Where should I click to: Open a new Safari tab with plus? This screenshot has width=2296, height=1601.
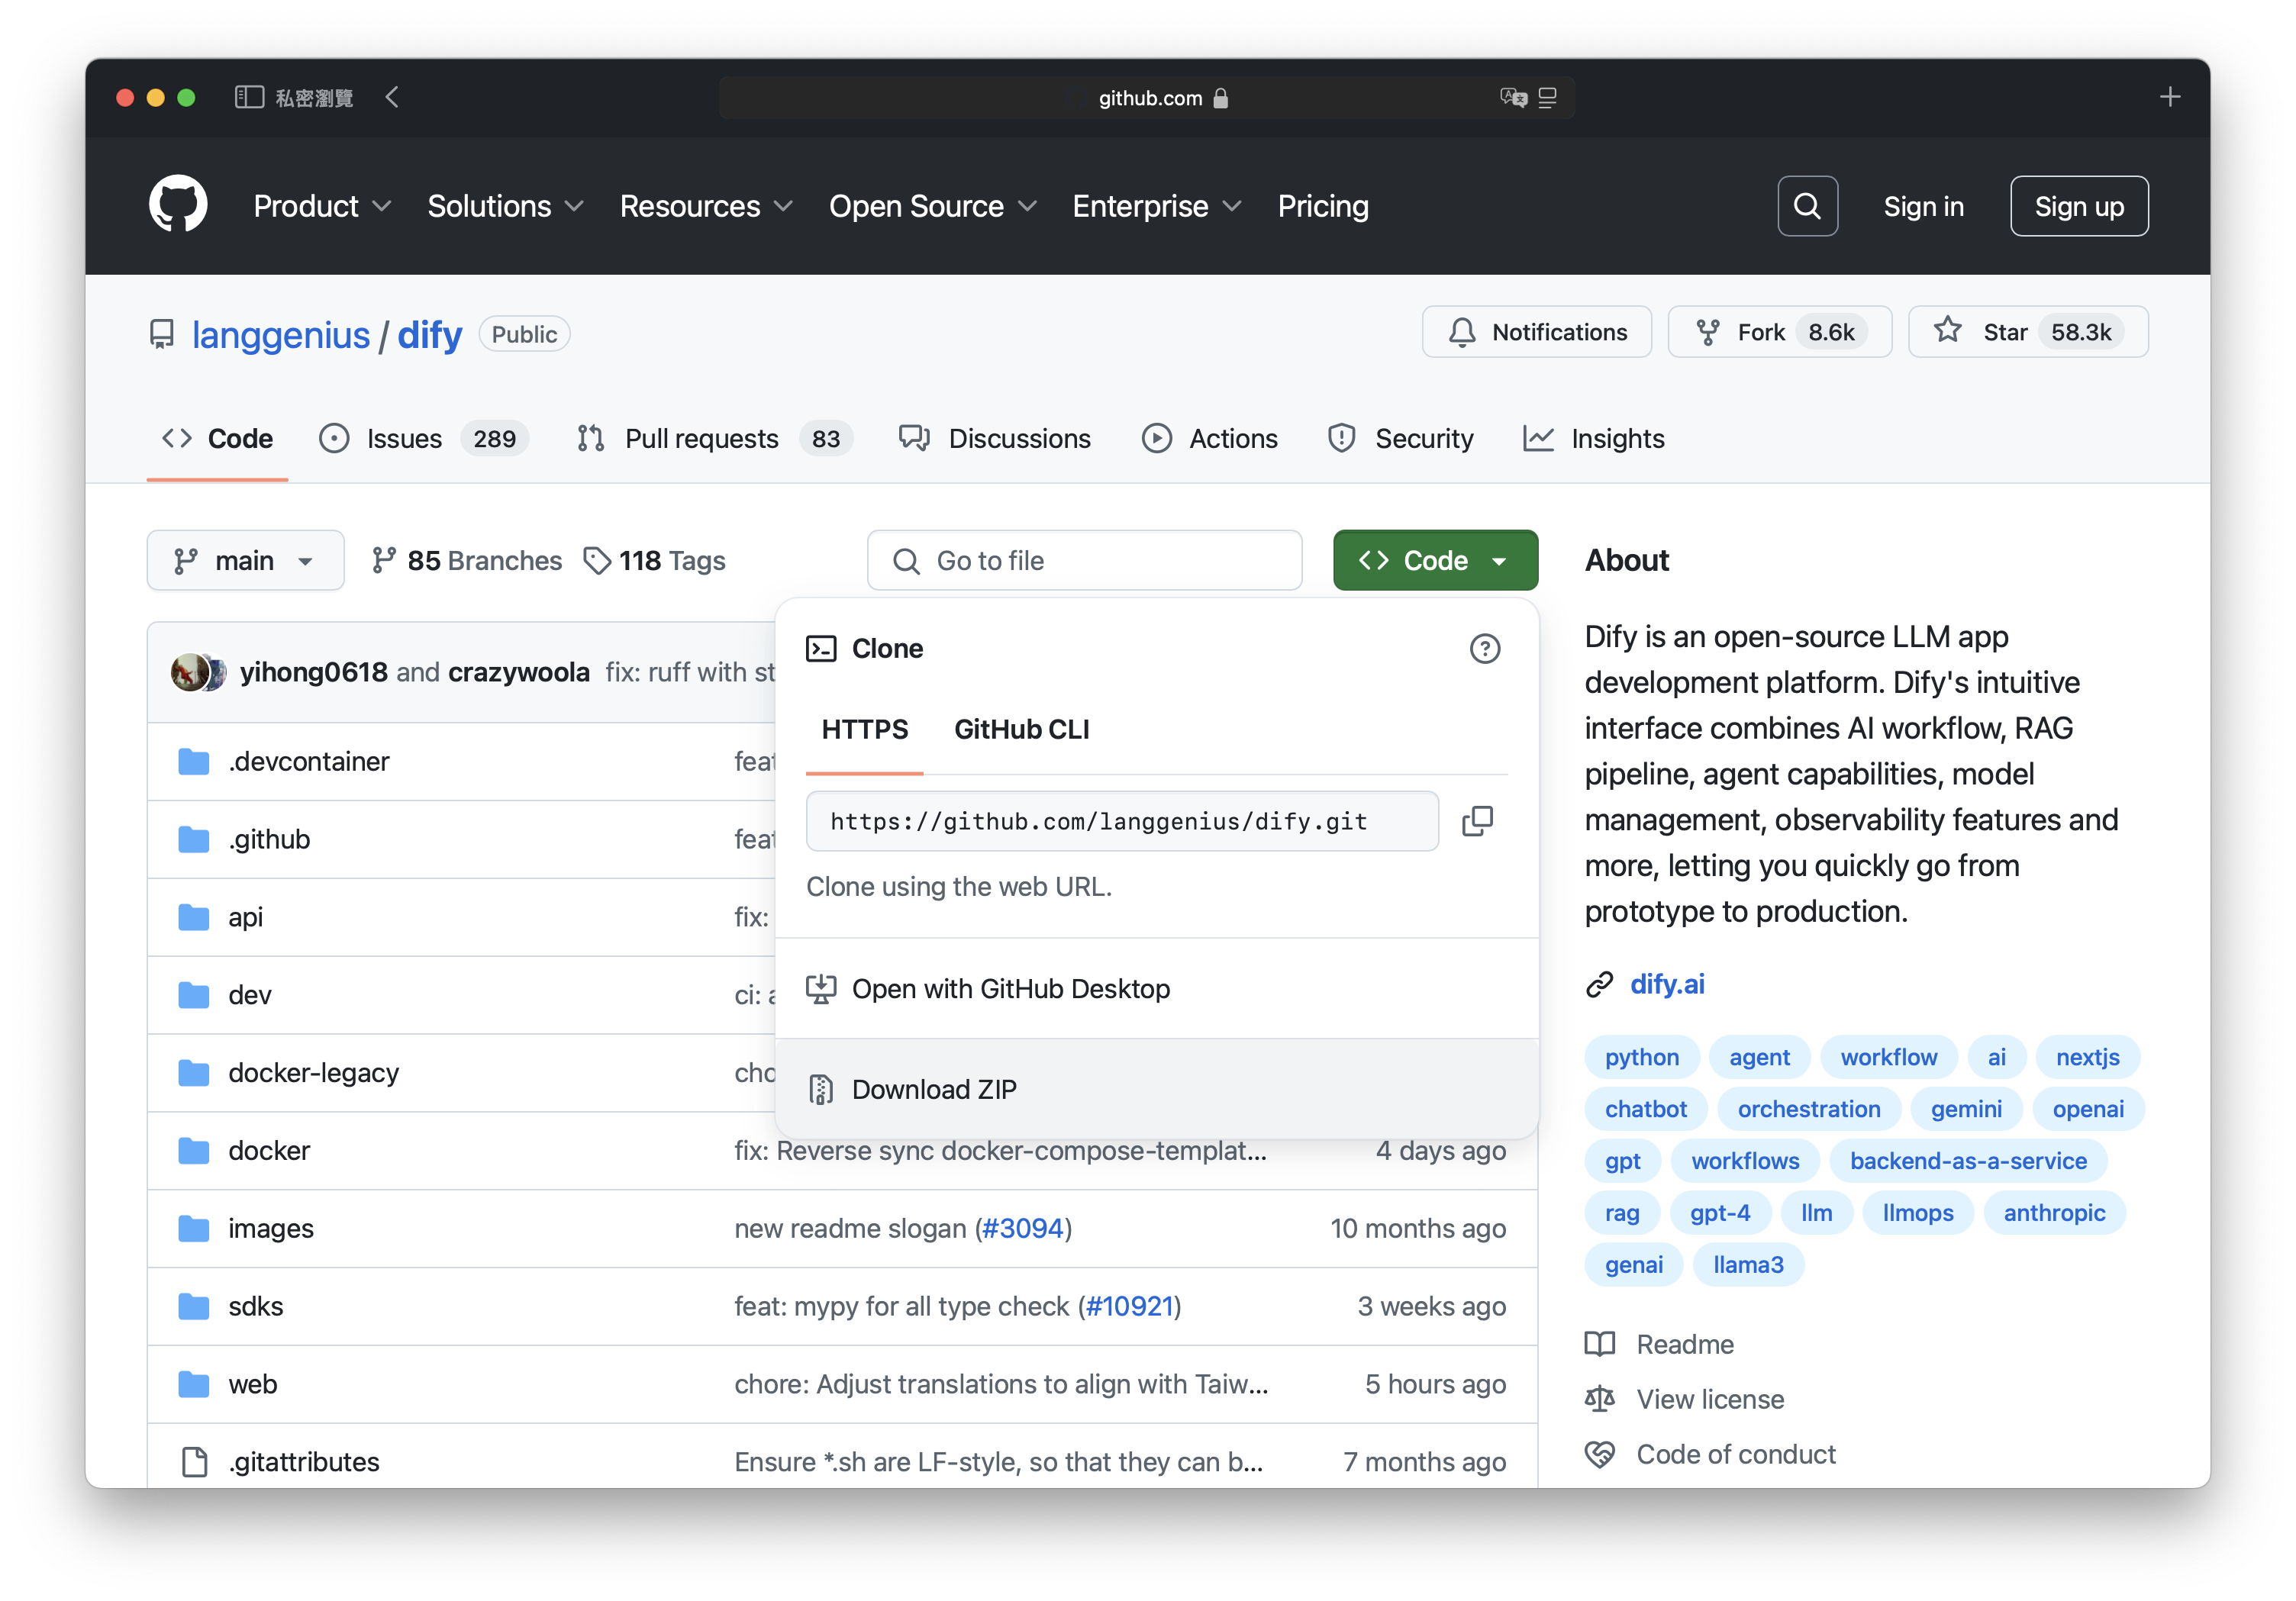[2169, 97]
